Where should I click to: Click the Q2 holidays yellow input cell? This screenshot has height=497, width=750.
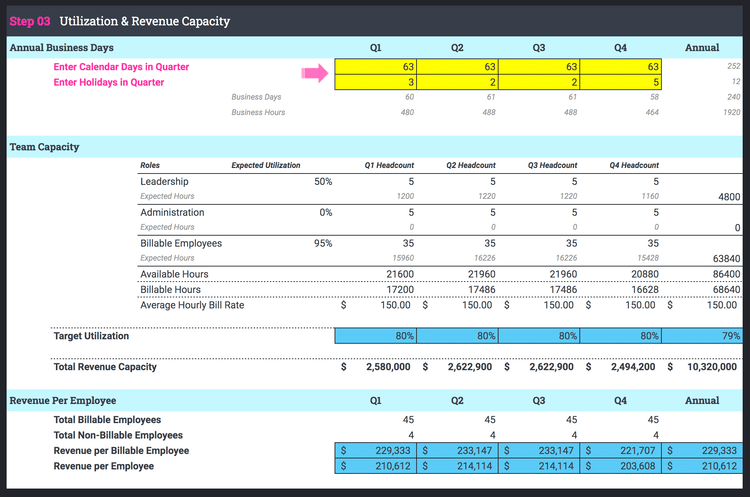click(x=458, y=82)
